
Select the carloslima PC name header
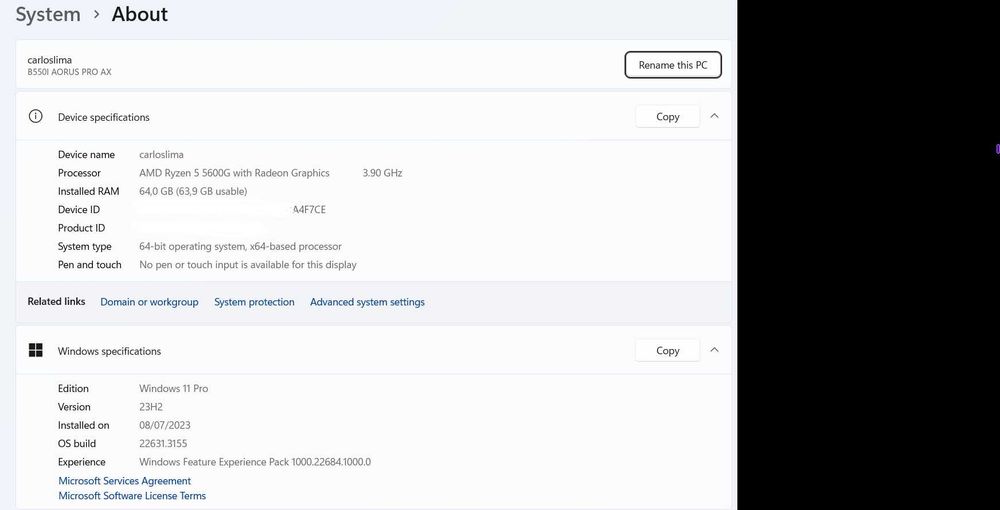tap(50, 60)
